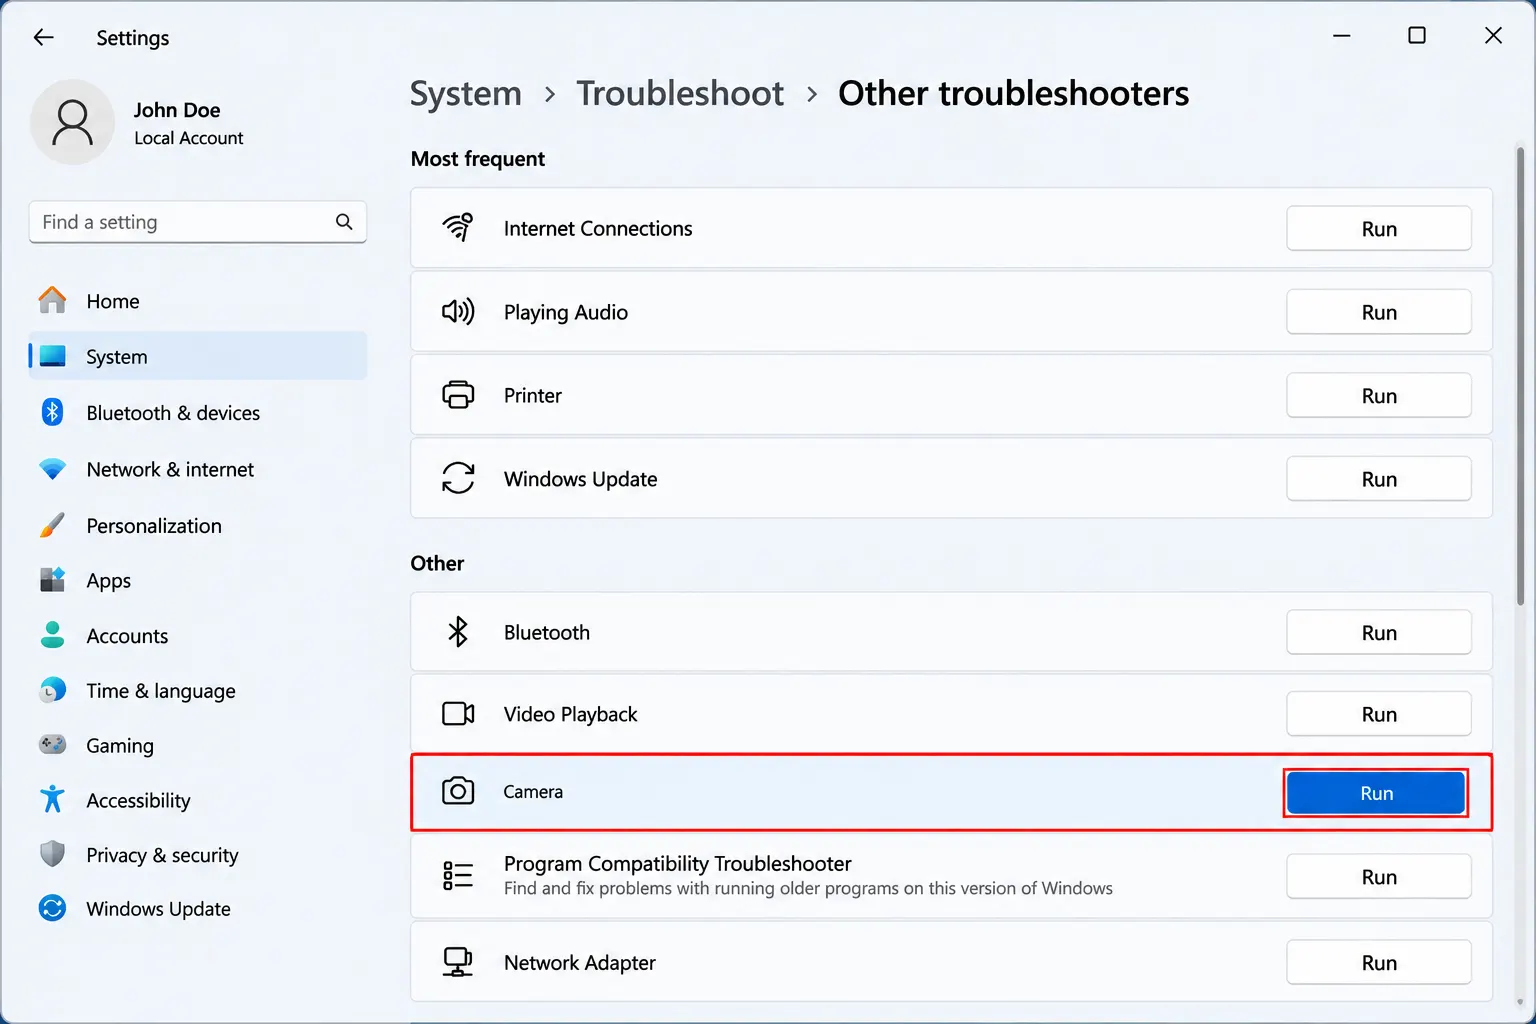Click the Bluetooth & devices icon
Viewport: 1536px width, 1024px height.
point(52,412)
